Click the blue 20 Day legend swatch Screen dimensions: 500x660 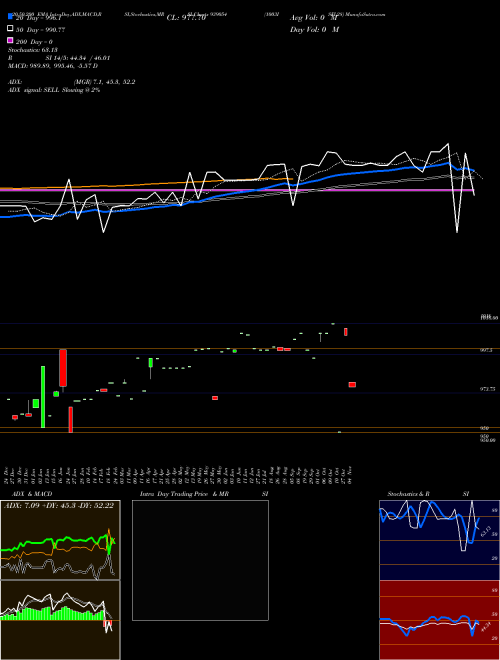point(10,17)
